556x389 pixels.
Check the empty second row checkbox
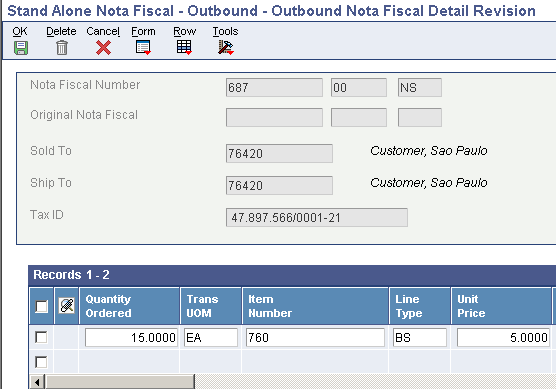[41, 362]
